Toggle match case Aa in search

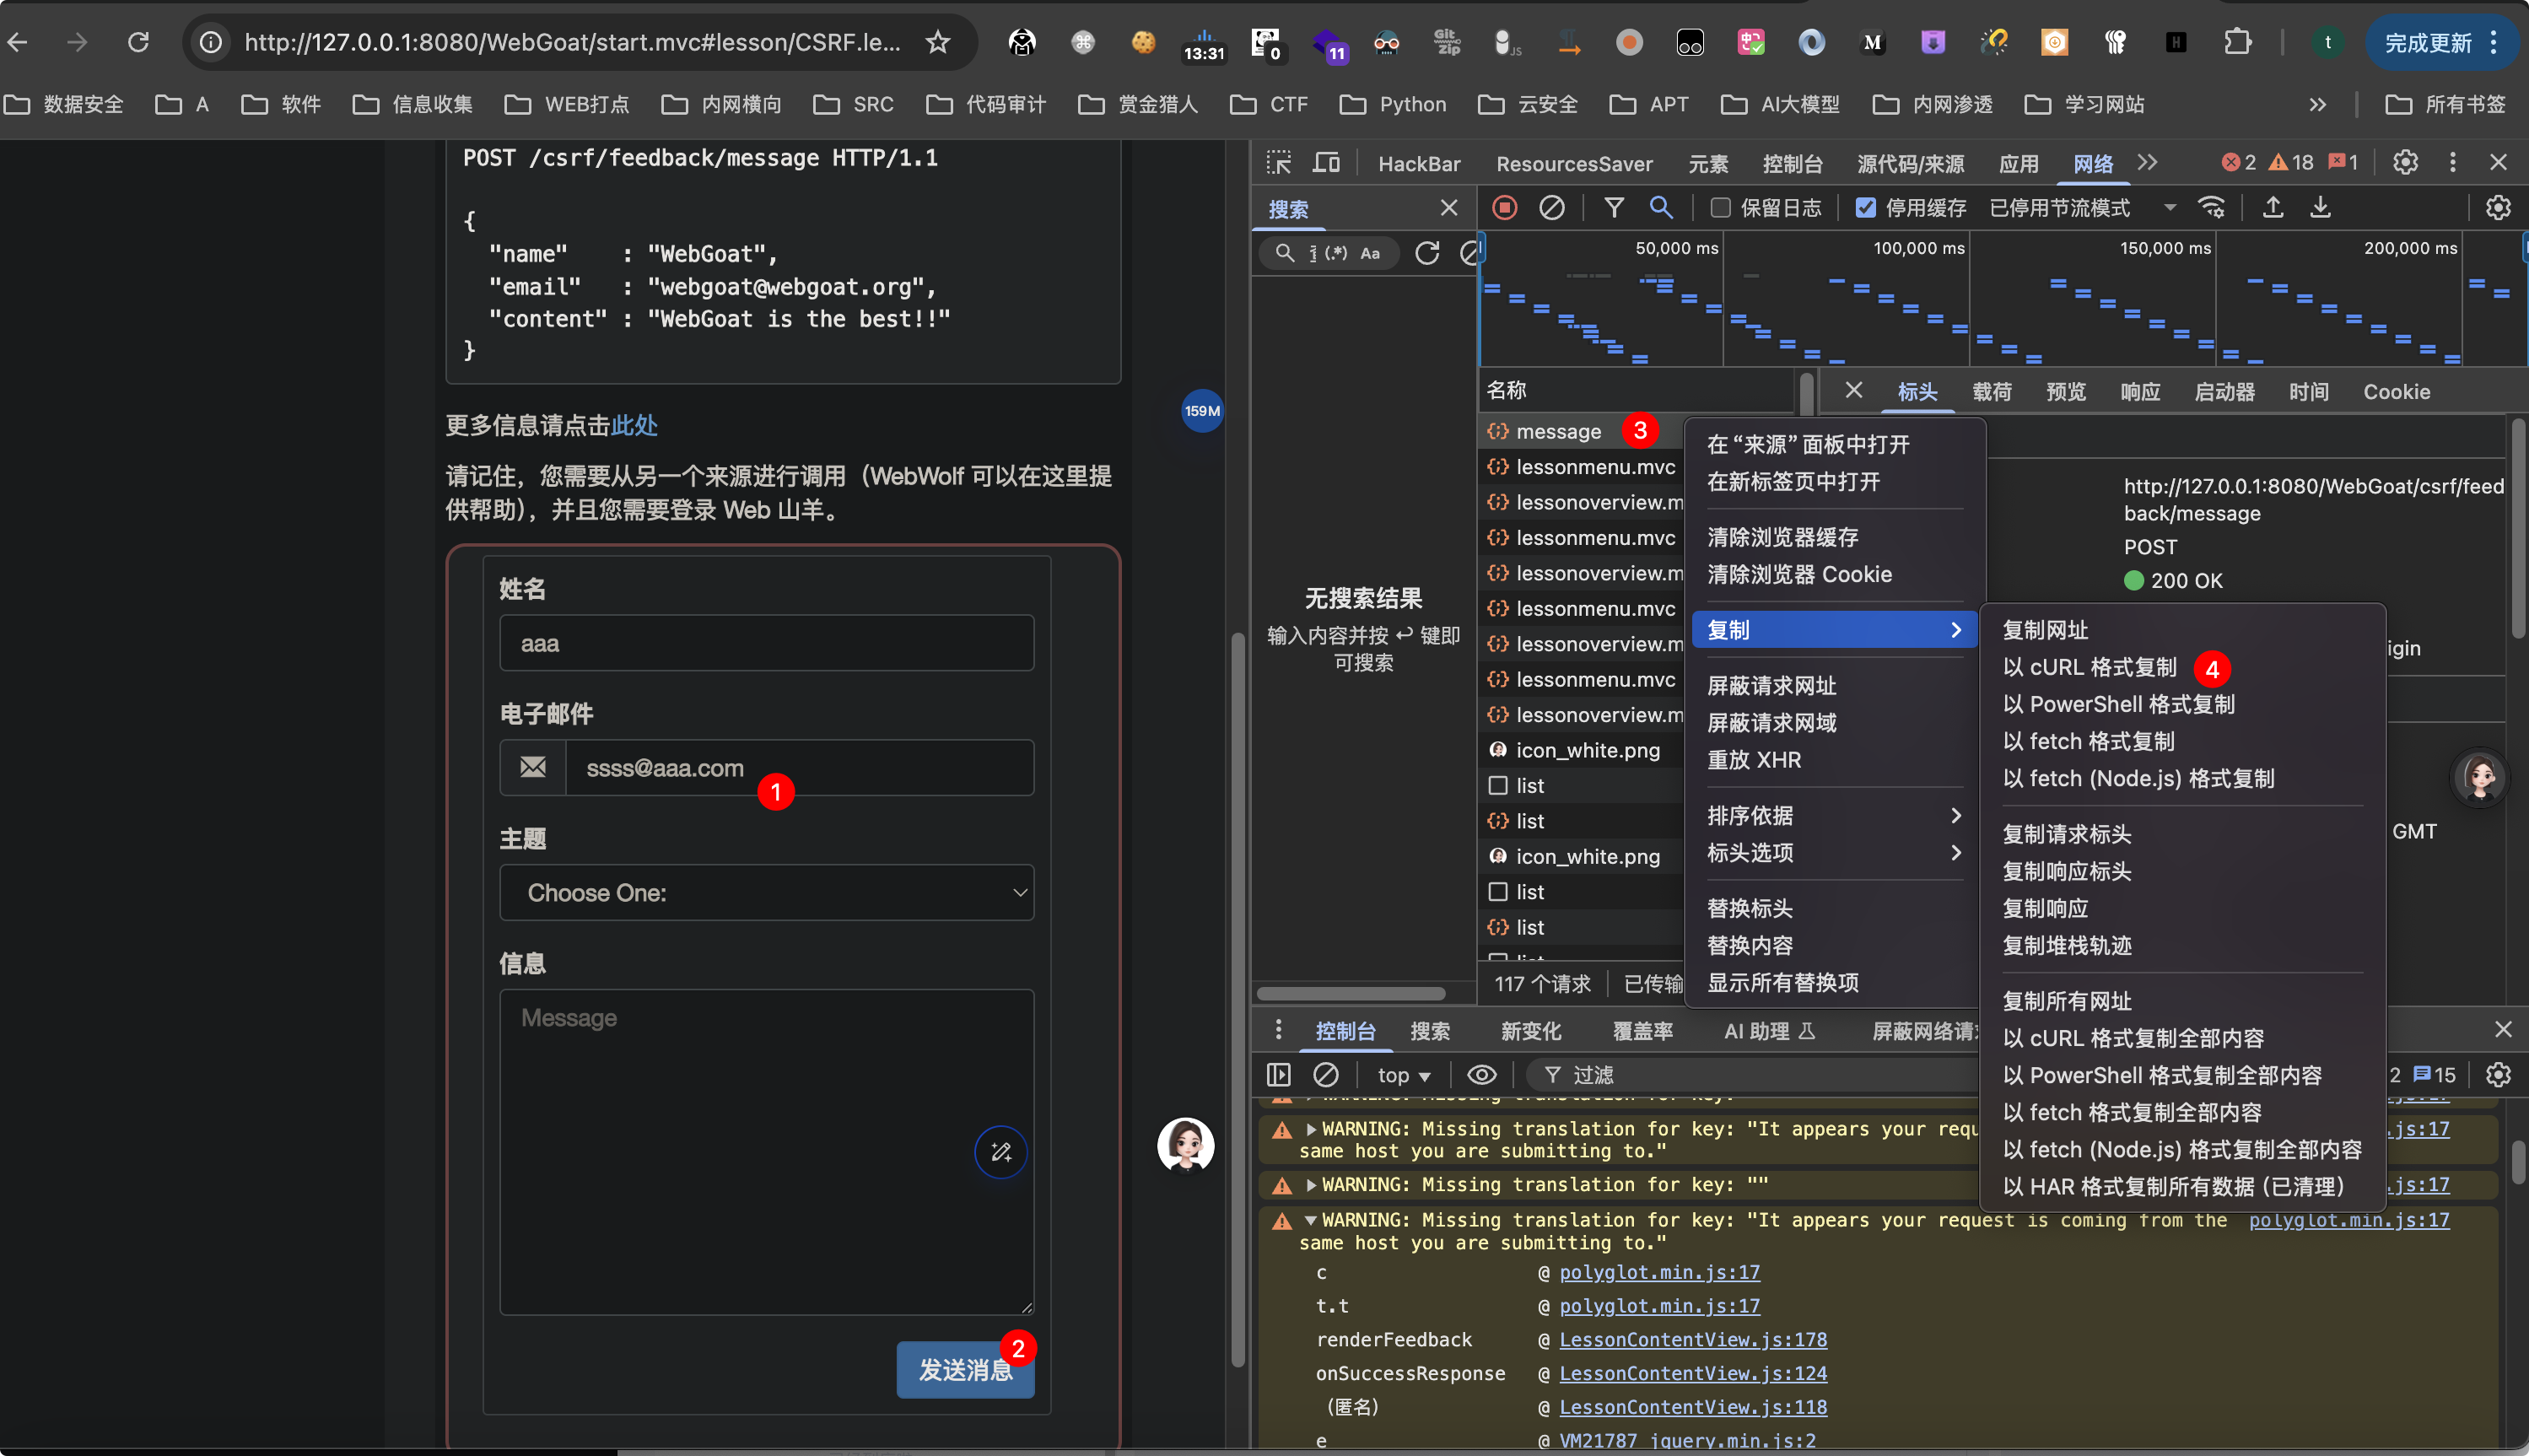click(1370, 253)
